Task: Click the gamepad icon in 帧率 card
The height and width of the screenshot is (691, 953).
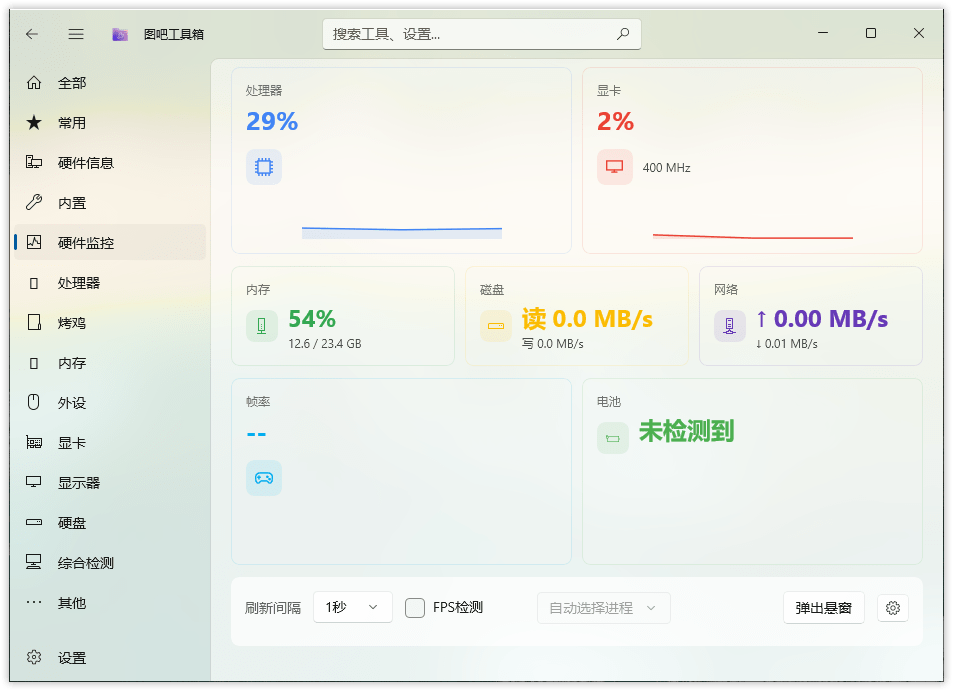Action: click(x=264, y=478)
